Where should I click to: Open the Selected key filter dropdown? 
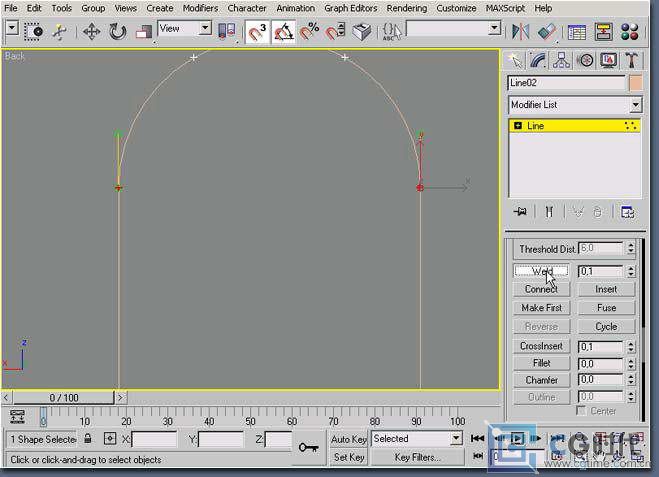(417, 439)
